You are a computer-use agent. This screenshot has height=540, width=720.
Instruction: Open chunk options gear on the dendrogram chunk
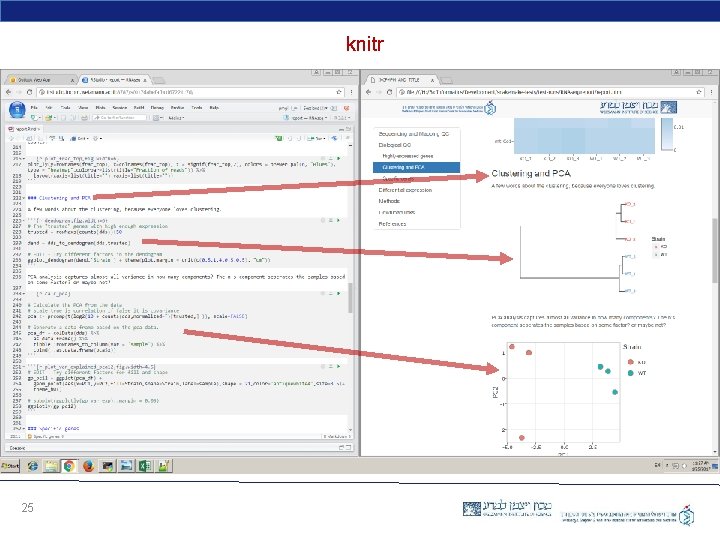click(323, 220)
